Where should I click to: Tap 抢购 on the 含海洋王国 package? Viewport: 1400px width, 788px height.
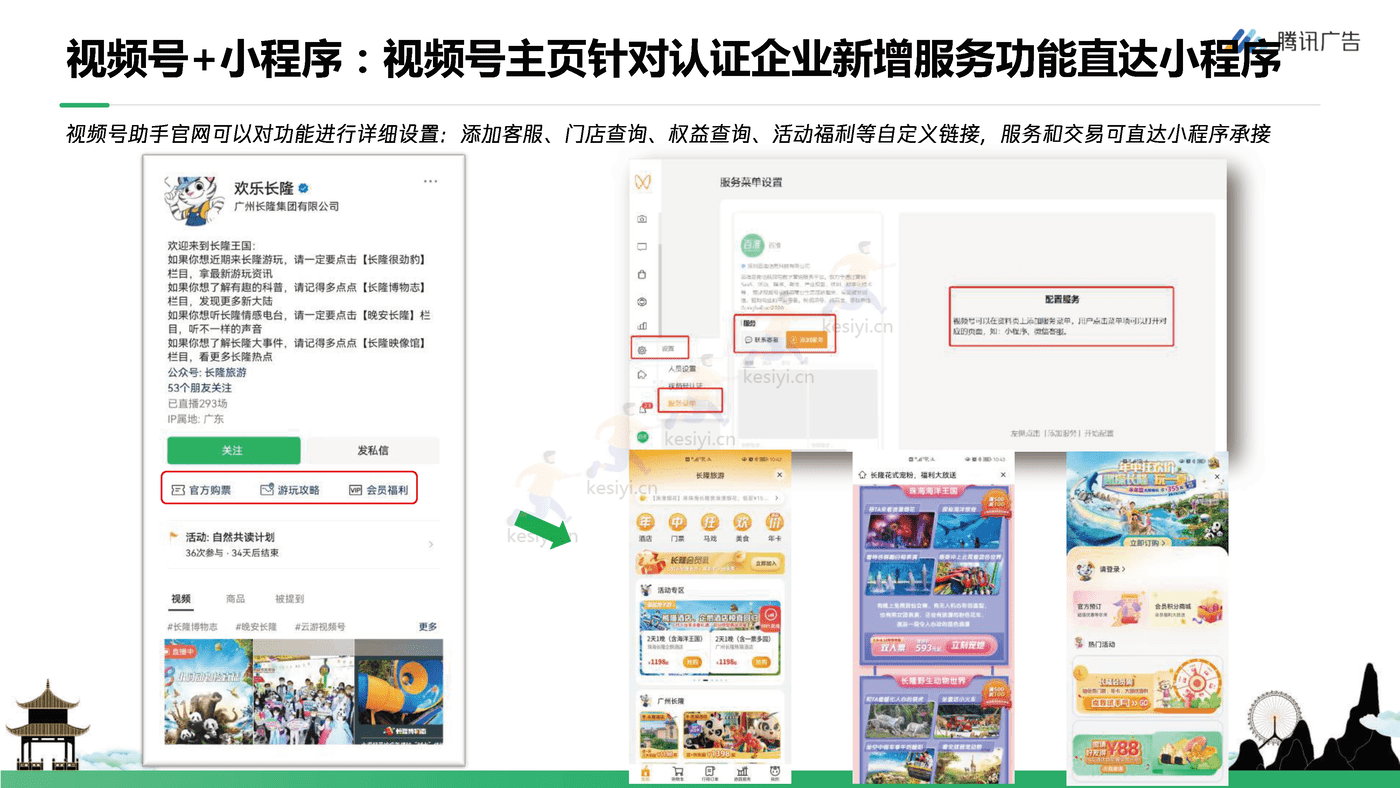692,662
